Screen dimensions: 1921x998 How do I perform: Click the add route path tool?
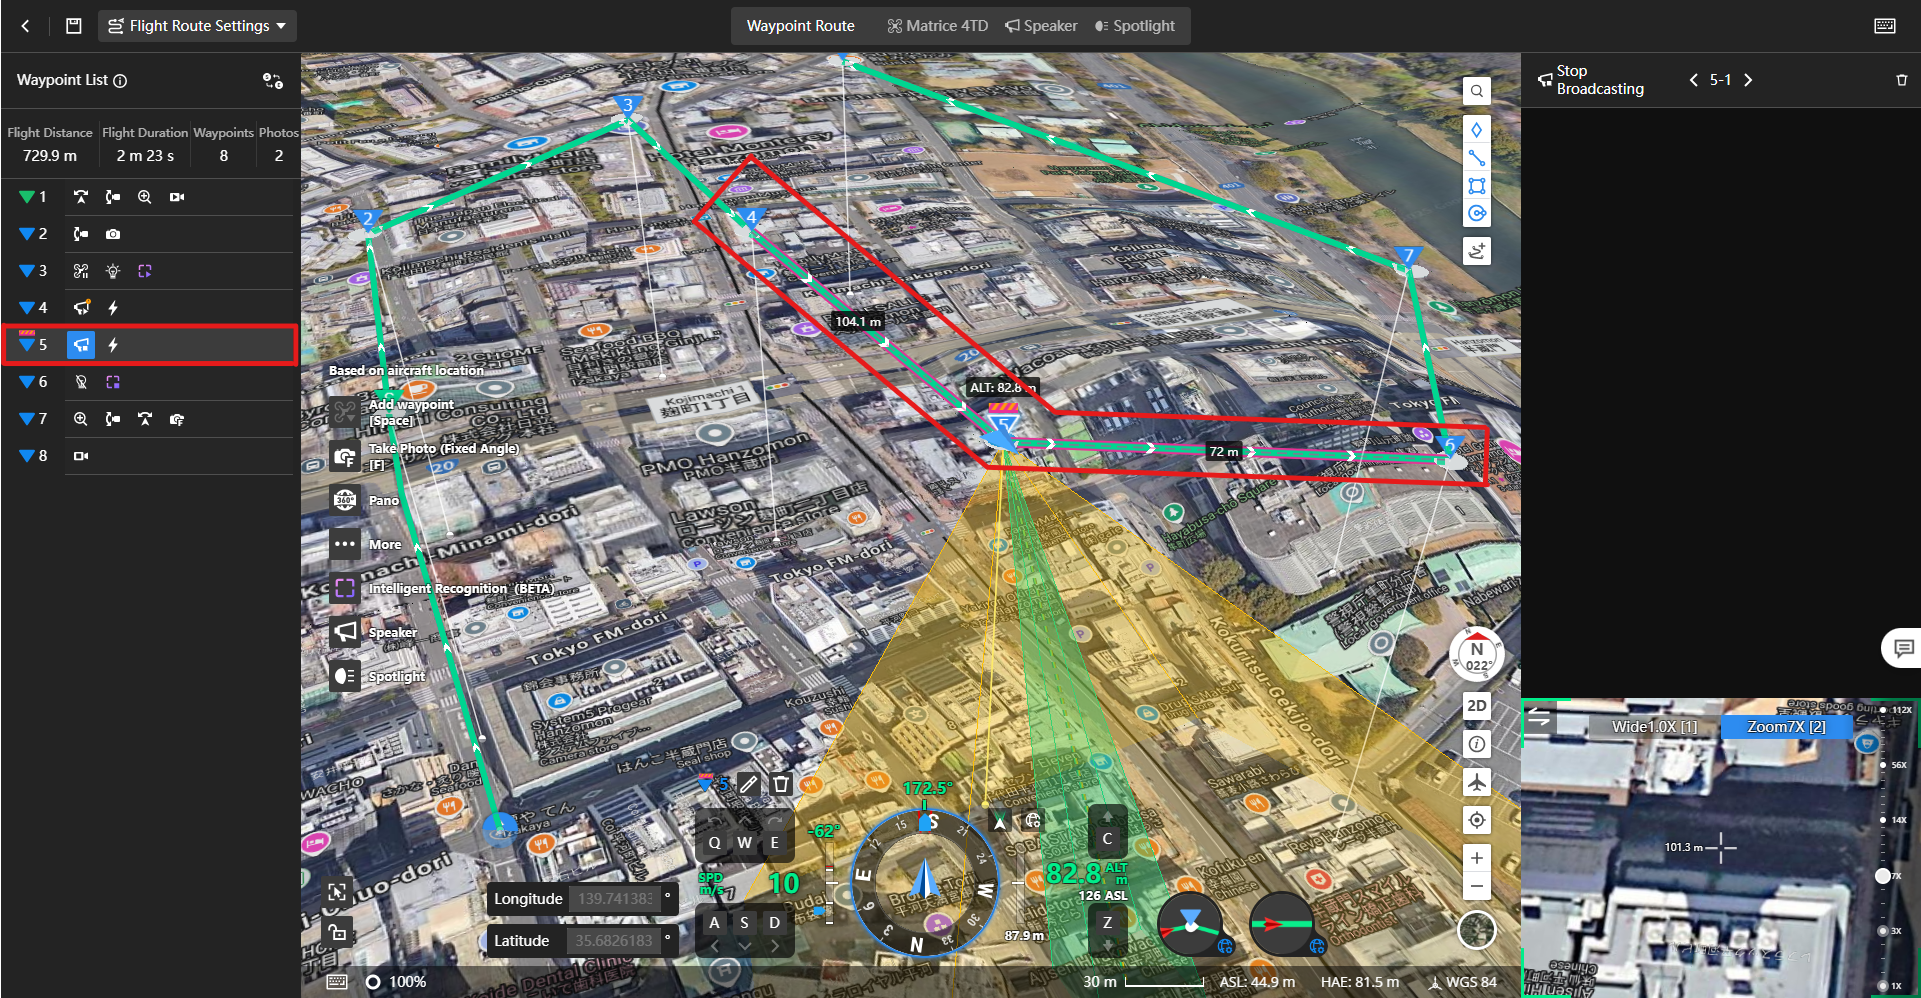click(x=1477, y=250)
